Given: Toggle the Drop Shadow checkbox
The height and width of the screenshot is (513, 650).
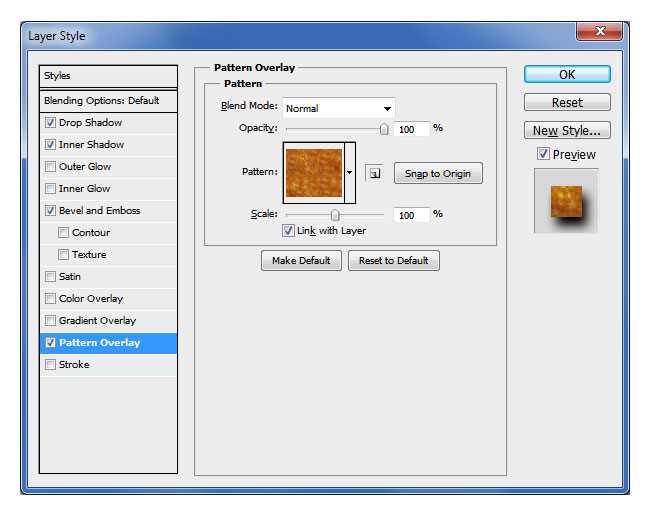Looking at the screenshot, I should [x=51, y=123].
